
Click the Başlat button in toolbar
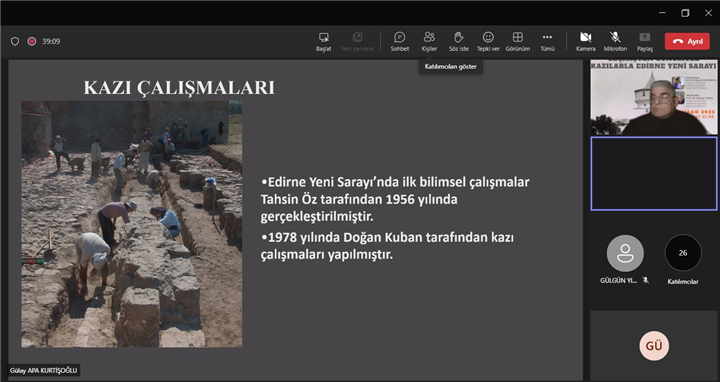point(323,41)
